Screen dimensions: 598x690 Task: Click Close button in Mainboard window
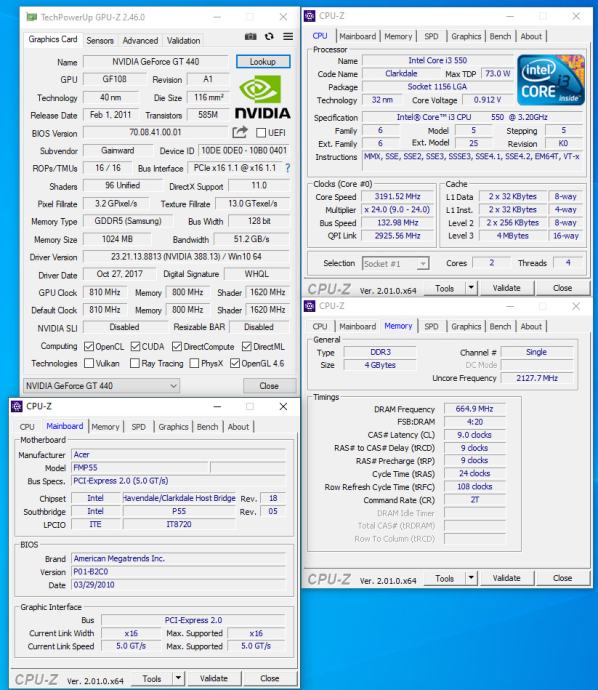270,679
